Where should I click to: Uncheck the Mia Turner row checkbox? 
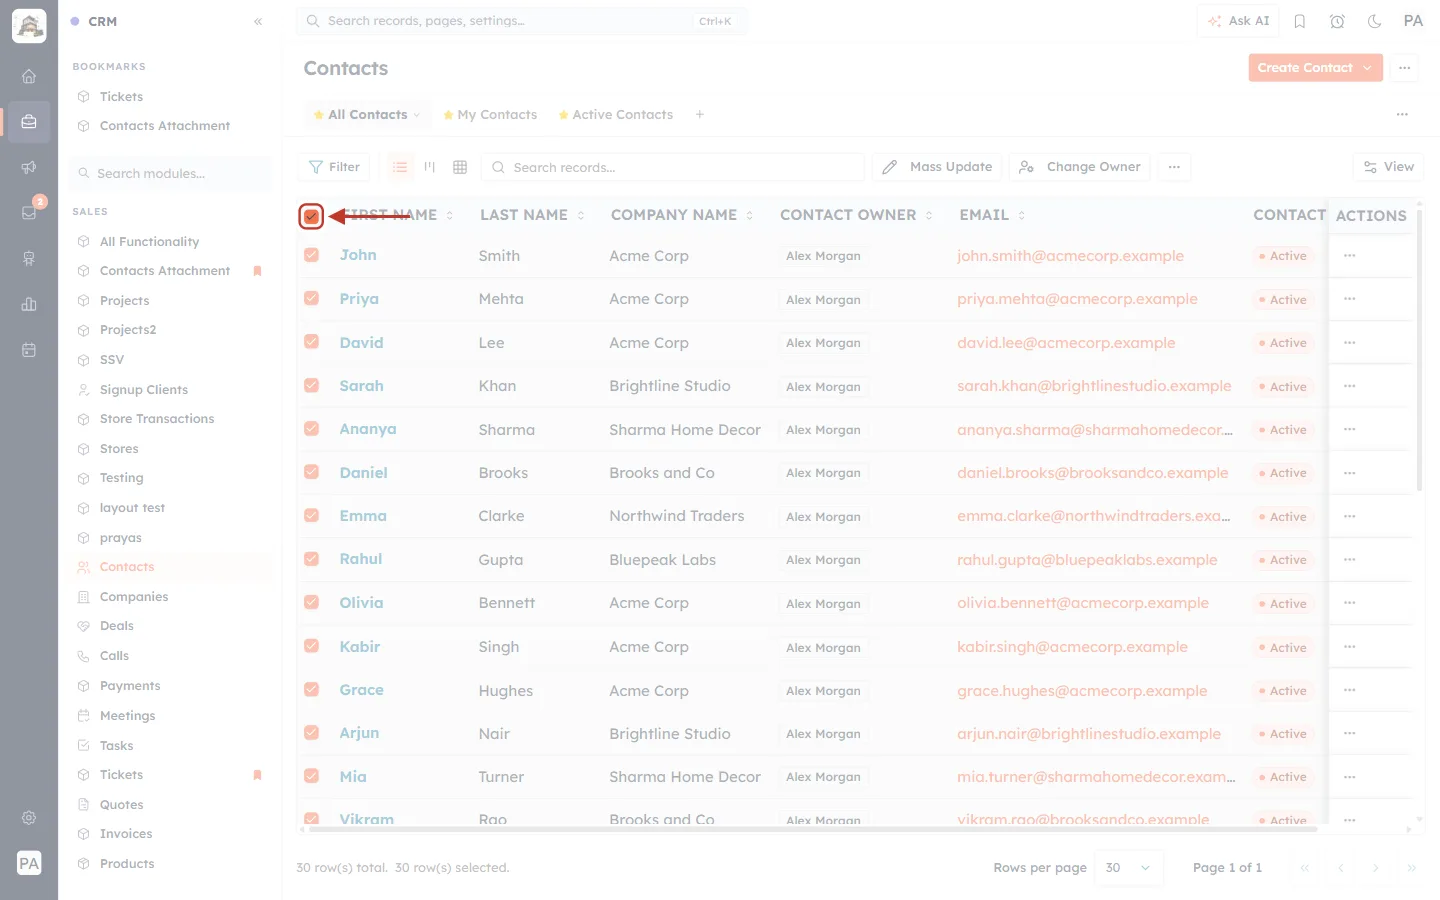point(311,776)
